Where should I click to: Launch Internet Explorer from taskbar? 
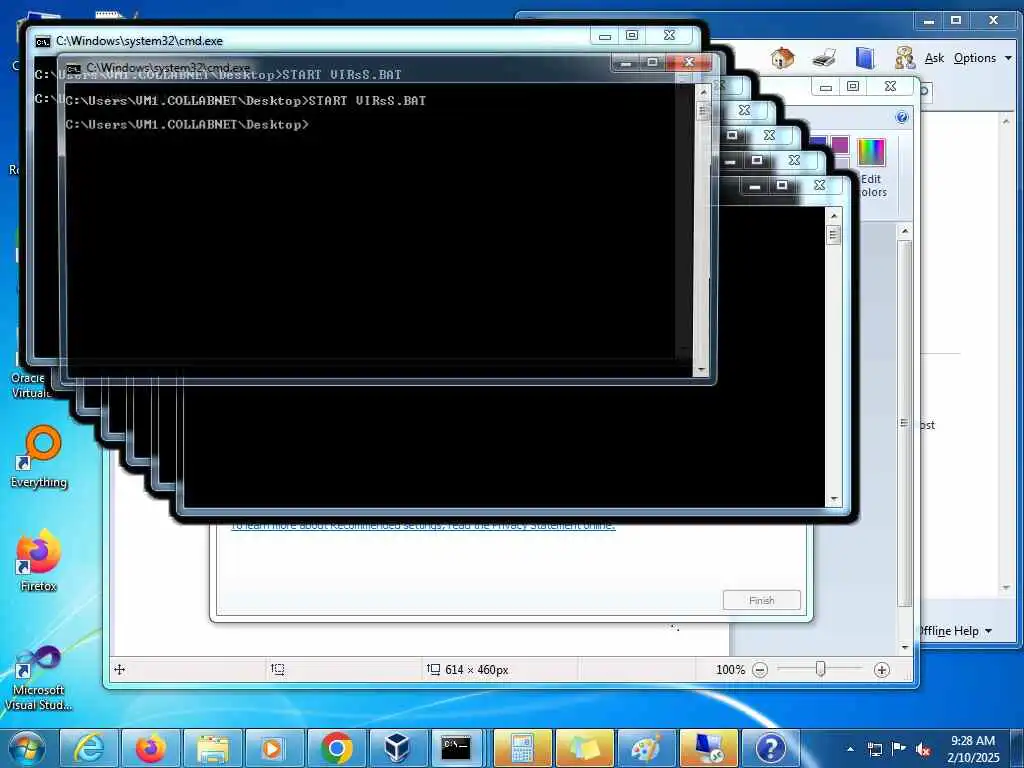click(89, 748)
